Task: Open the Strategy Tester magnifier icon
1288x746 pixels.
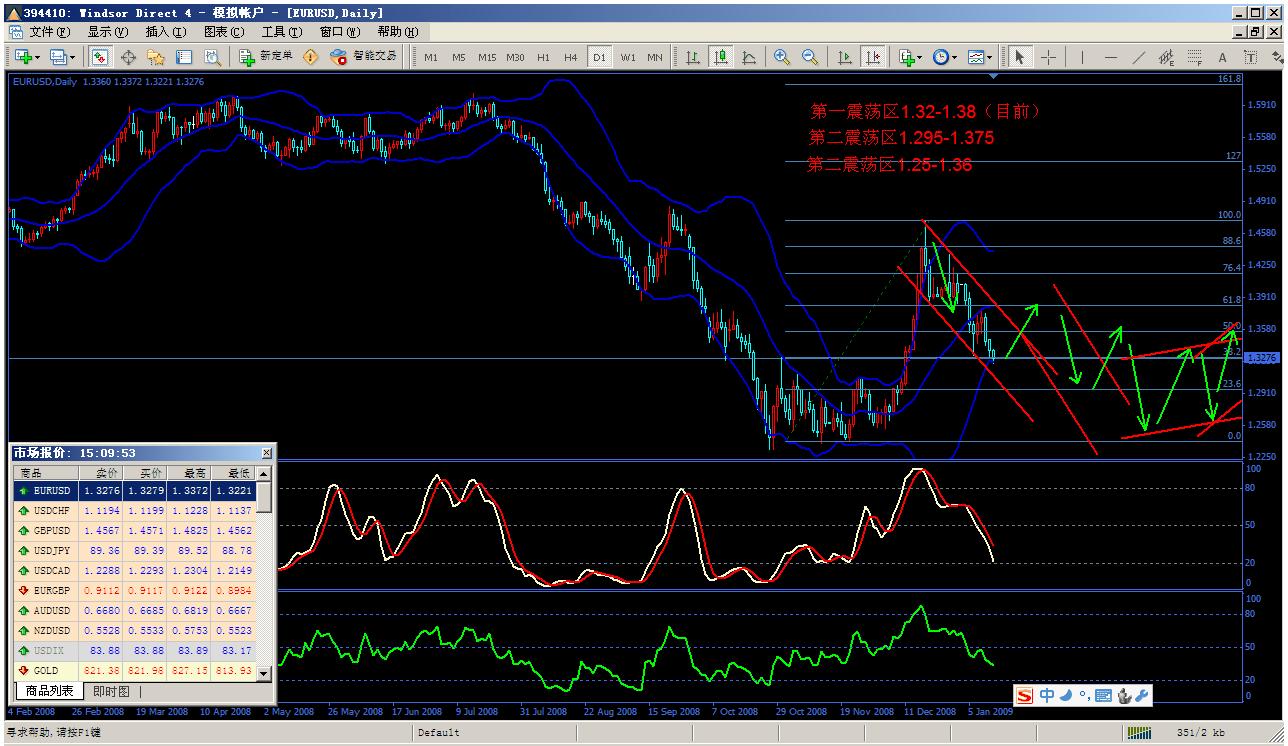Action: pyautogui.click(x=212, y=57)
